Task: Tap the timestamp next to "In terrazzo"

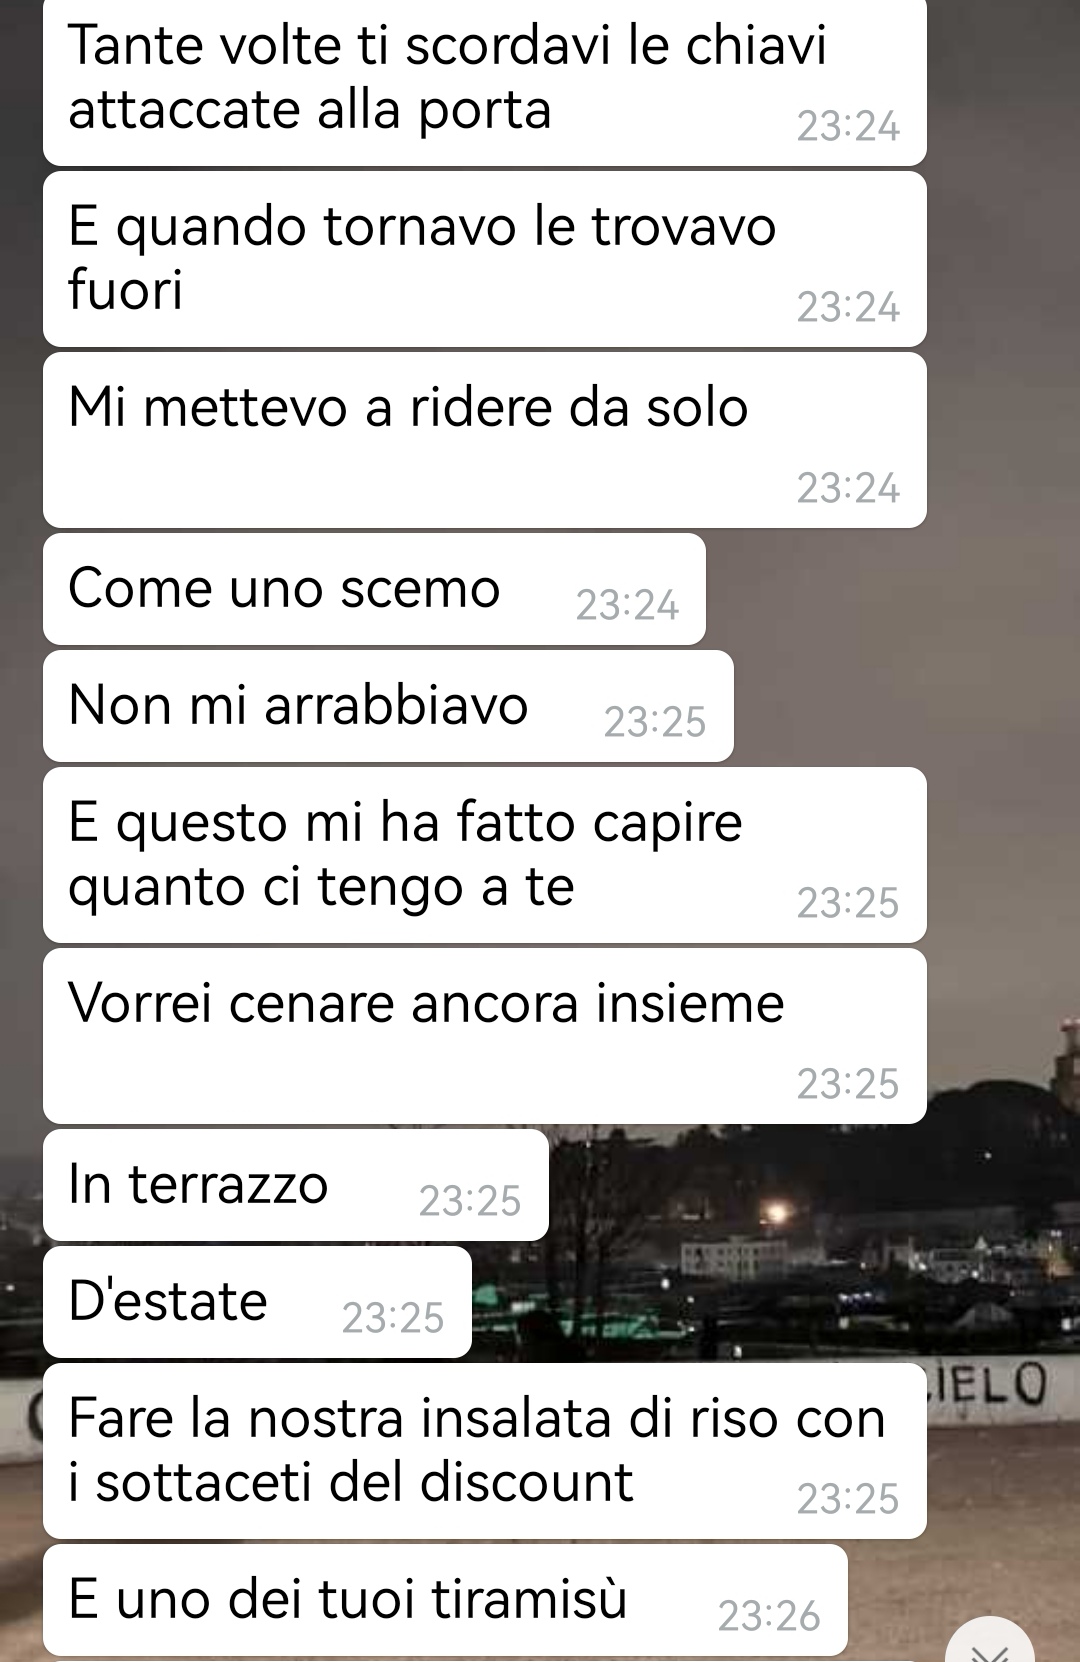Action: (x=470, y=1201)
